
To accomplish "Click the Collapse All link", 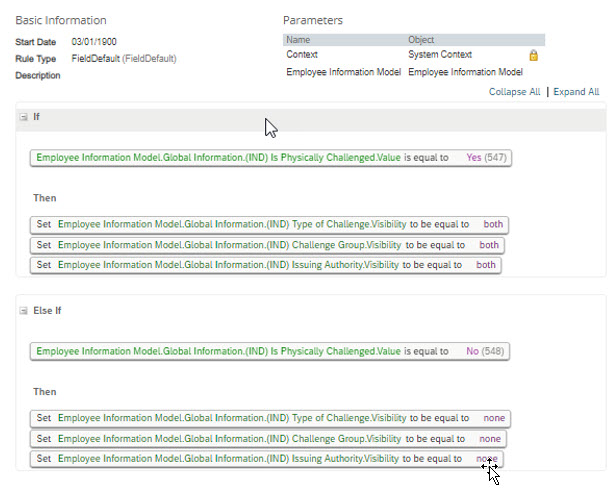I will (x=514, y=92).
